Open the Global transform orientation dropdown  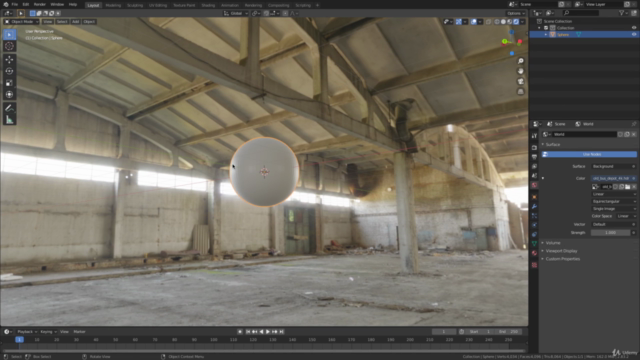[x=236, y=13]
